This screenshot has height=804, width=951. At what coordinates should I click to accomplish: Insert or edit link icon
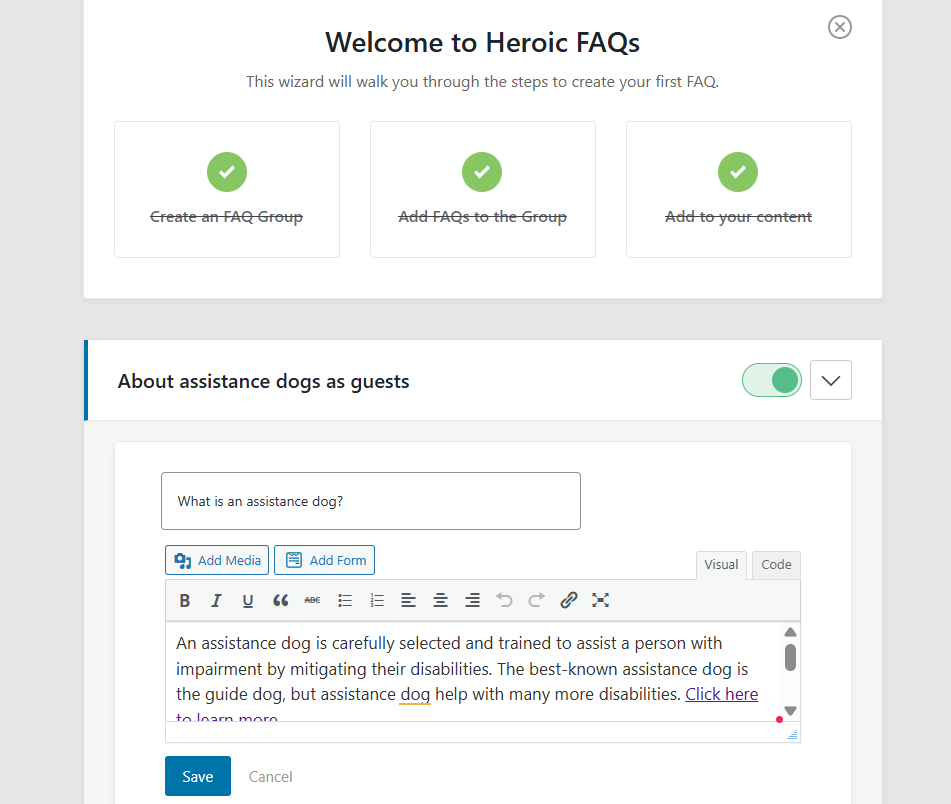568,600
